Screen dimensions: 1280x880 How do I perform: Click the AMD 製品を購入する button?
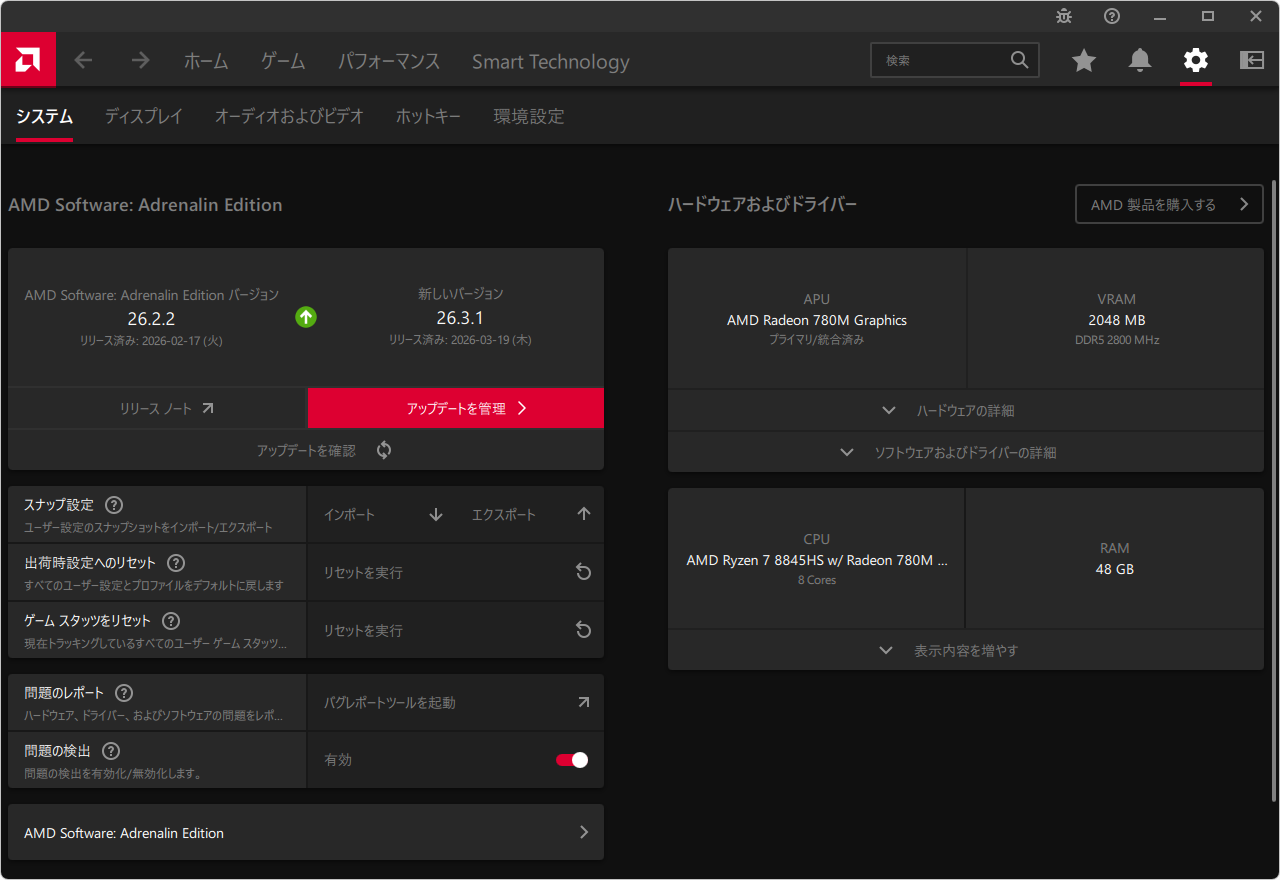pyautogui.click(x=1169, y=205)
